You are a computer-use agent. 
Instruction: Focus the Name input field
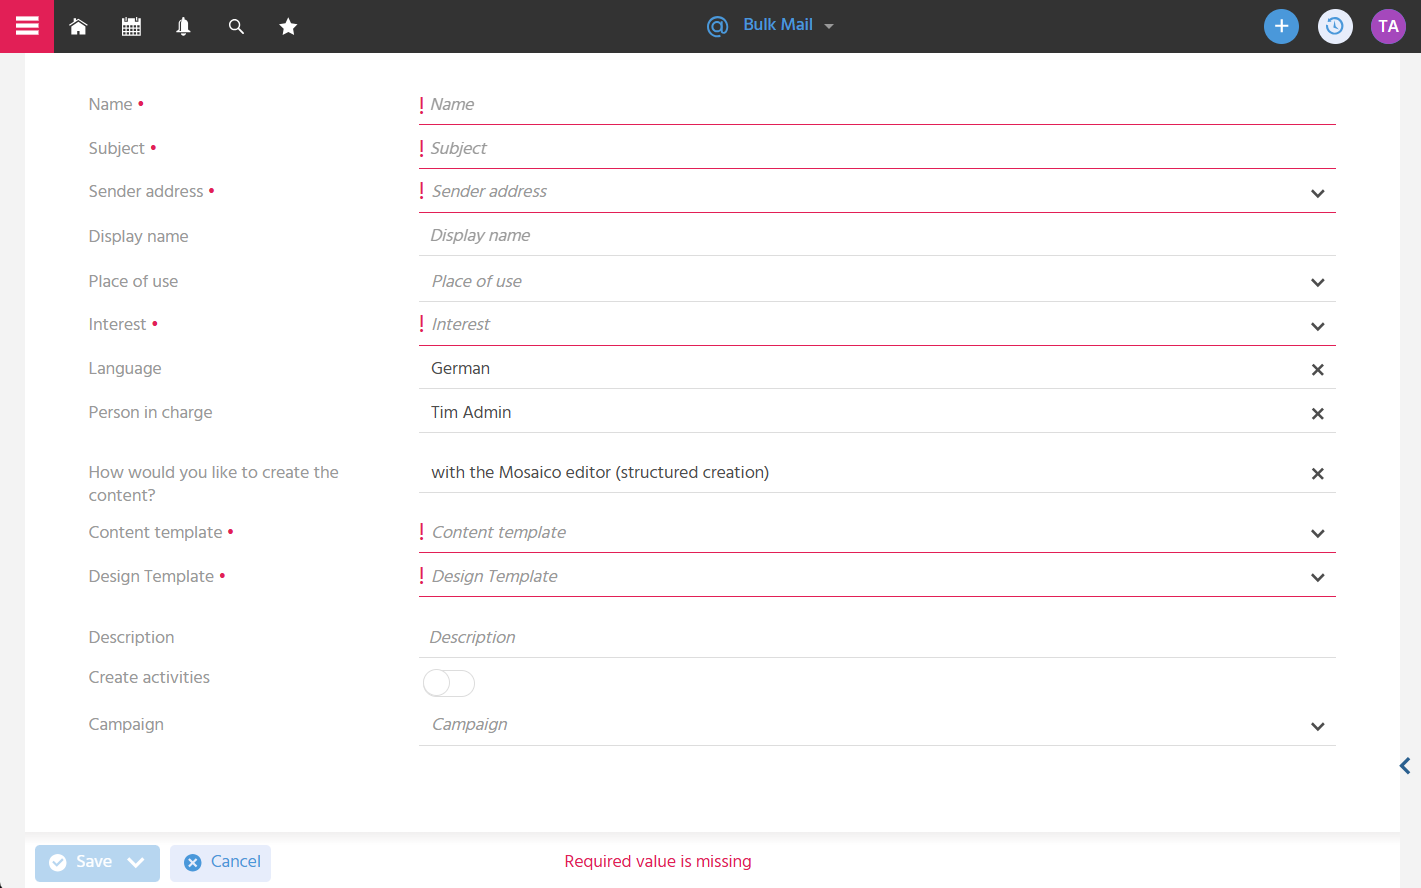[x=877, y=104]
